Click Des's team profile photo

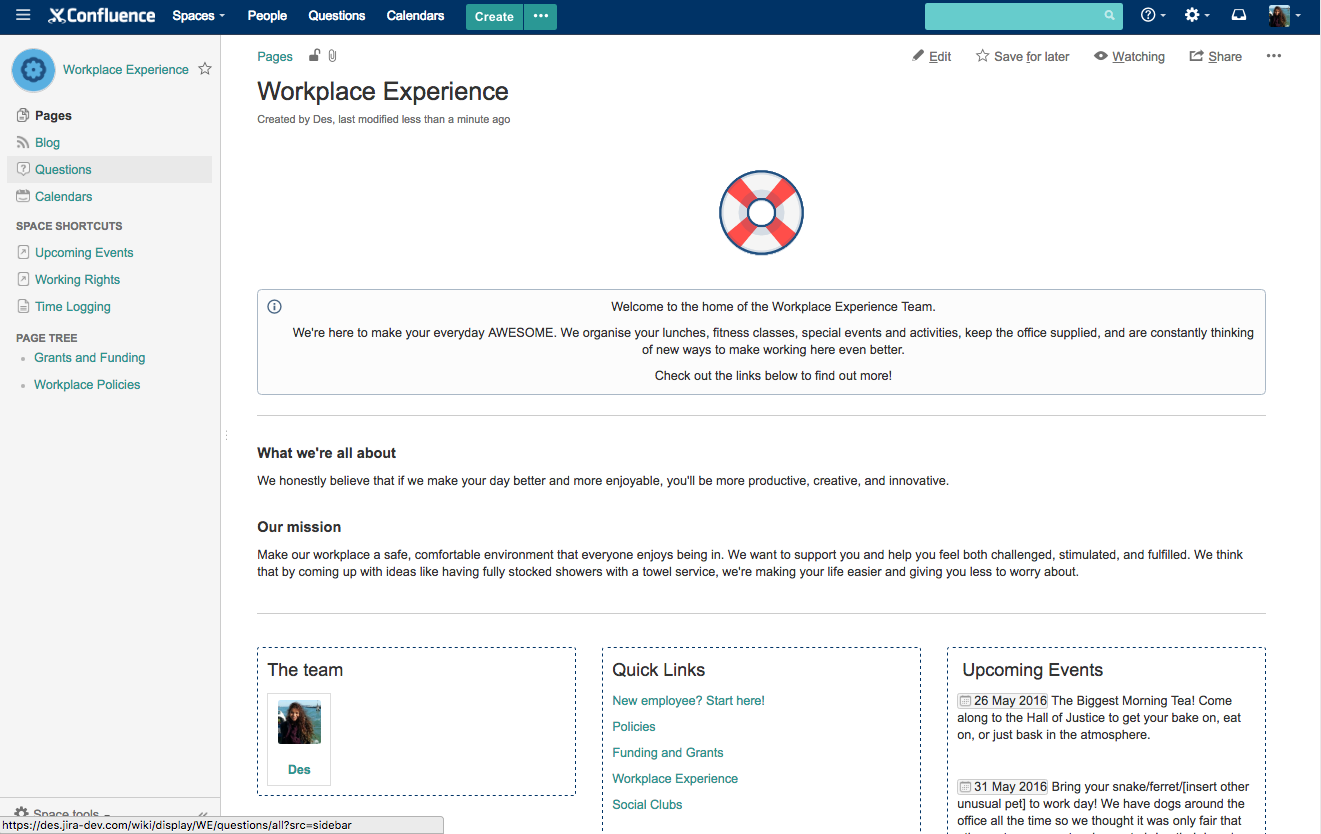click(x=299, y=722)
